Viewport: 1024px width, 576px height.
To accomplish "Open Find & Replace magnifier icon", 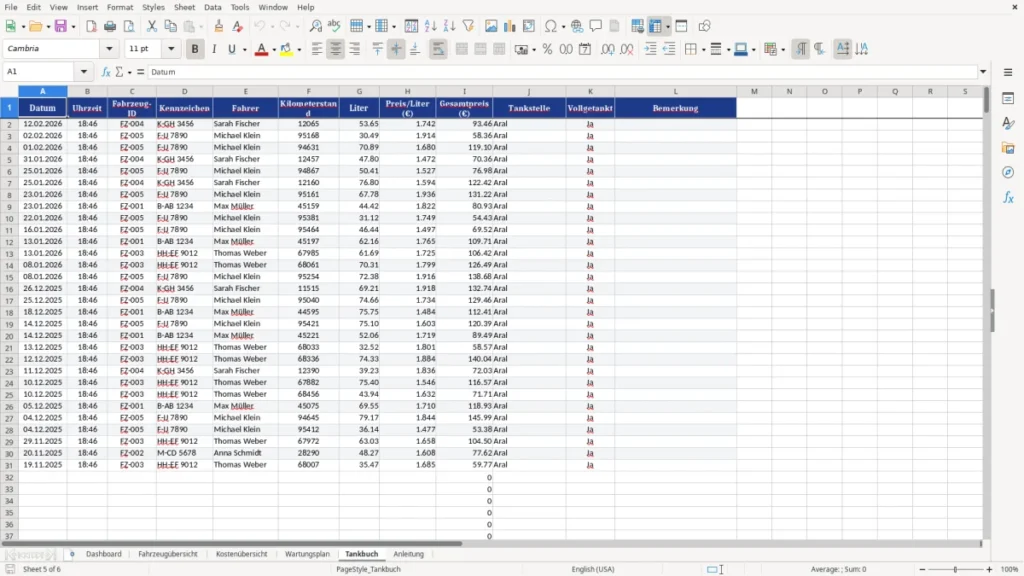I will [315, 26].
